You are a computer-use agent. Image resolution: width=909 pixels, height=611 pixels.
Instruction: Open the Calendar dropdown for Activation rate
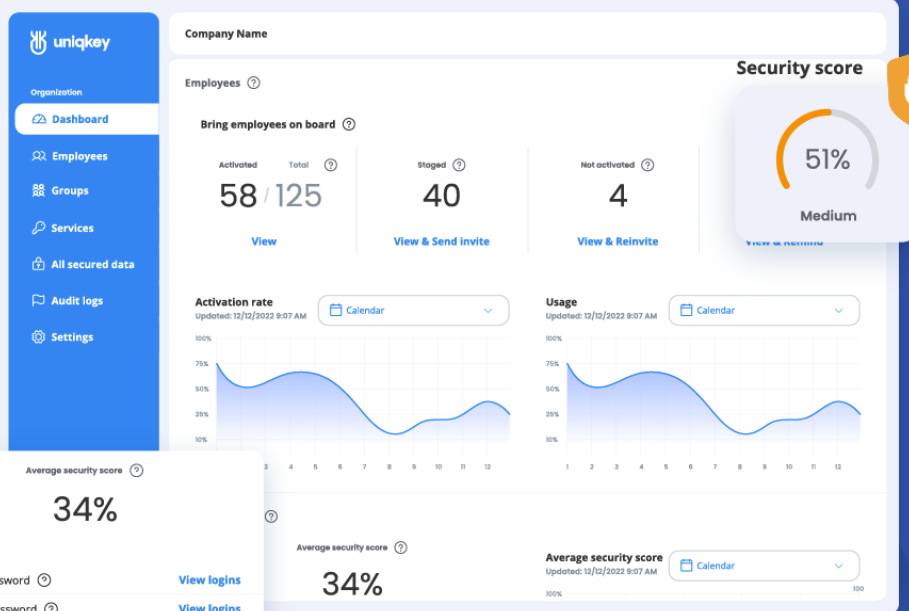[413, 310]
